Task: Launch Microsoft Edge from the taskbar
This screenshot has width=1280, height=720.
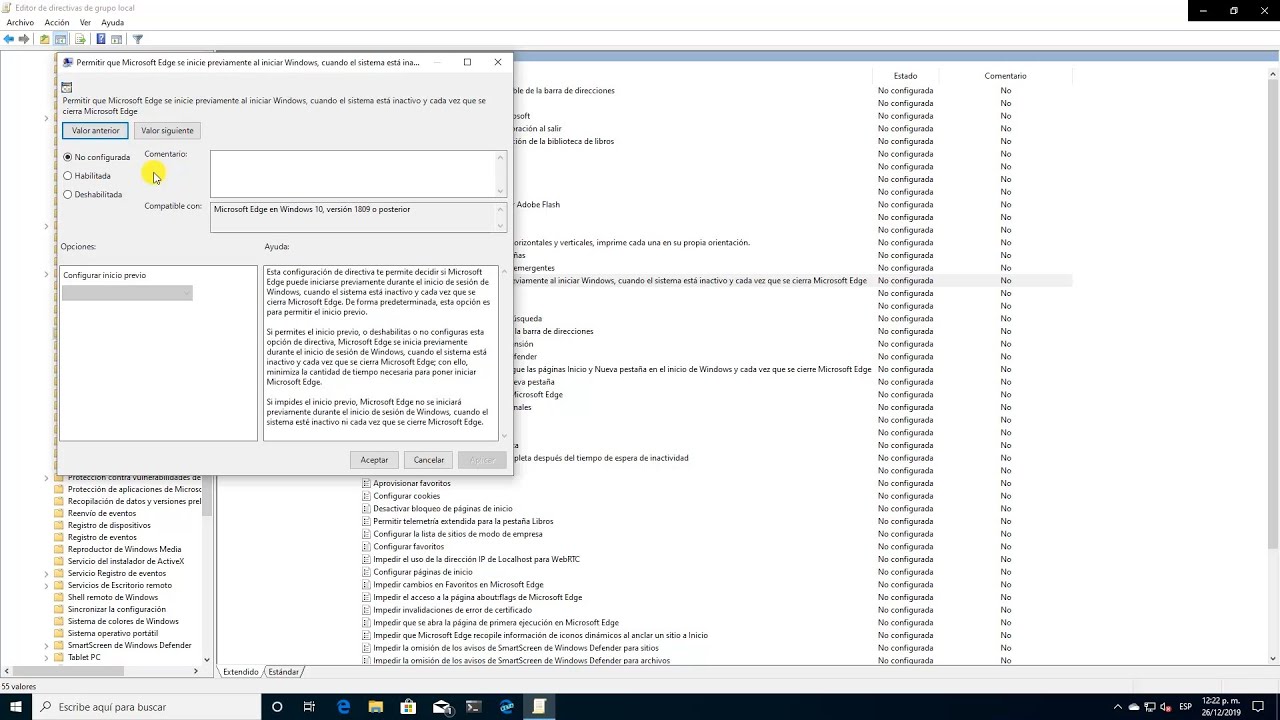Action: [x=344, y=707]
